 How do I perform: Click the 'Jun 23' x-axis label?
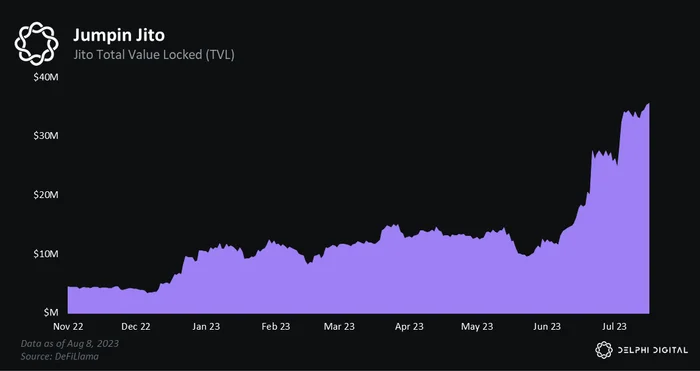(x=547, y=326)
